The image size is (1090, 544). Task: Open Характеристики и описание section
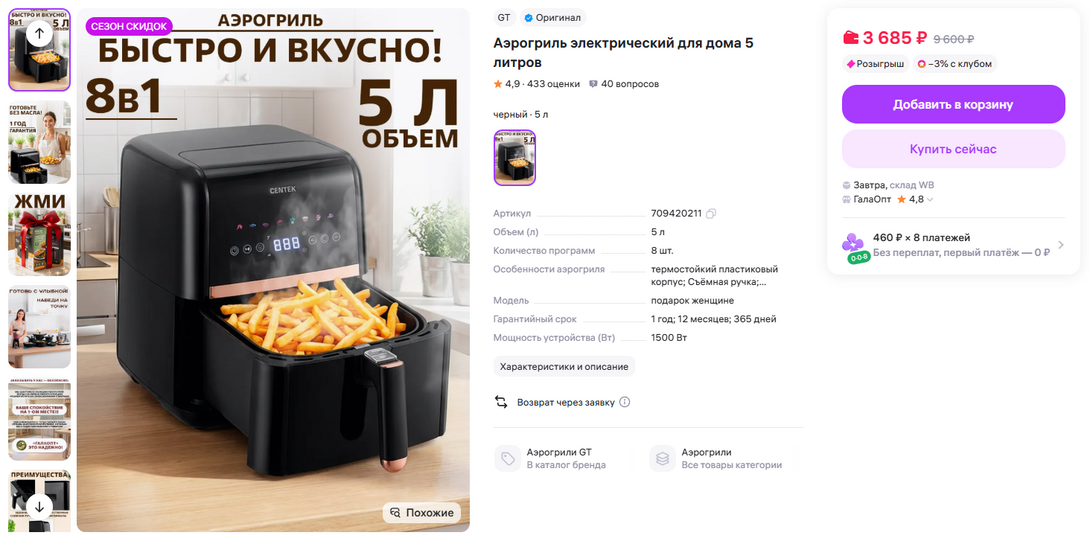[564, 366]
